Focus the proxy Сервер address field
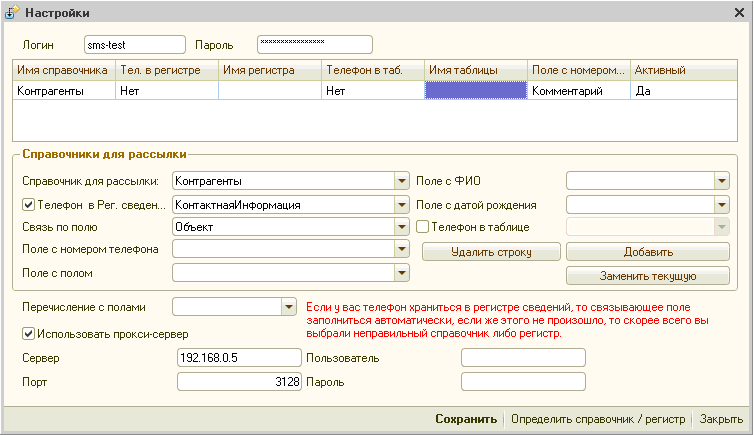 point(238,358)
